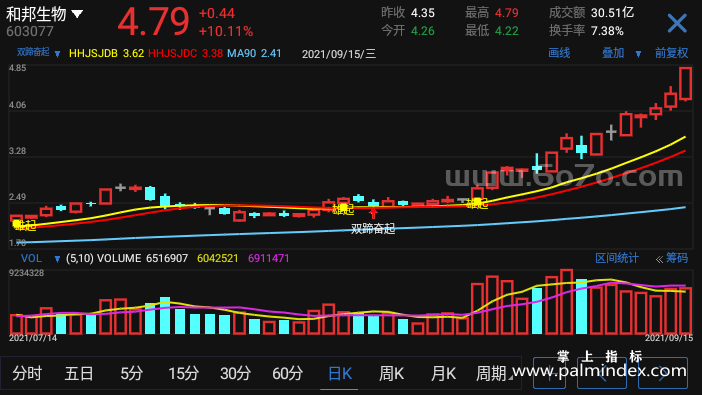Click the 最高 4.79 value
Image resolution: width=702 pixels, height=395 pixels.
506,13
